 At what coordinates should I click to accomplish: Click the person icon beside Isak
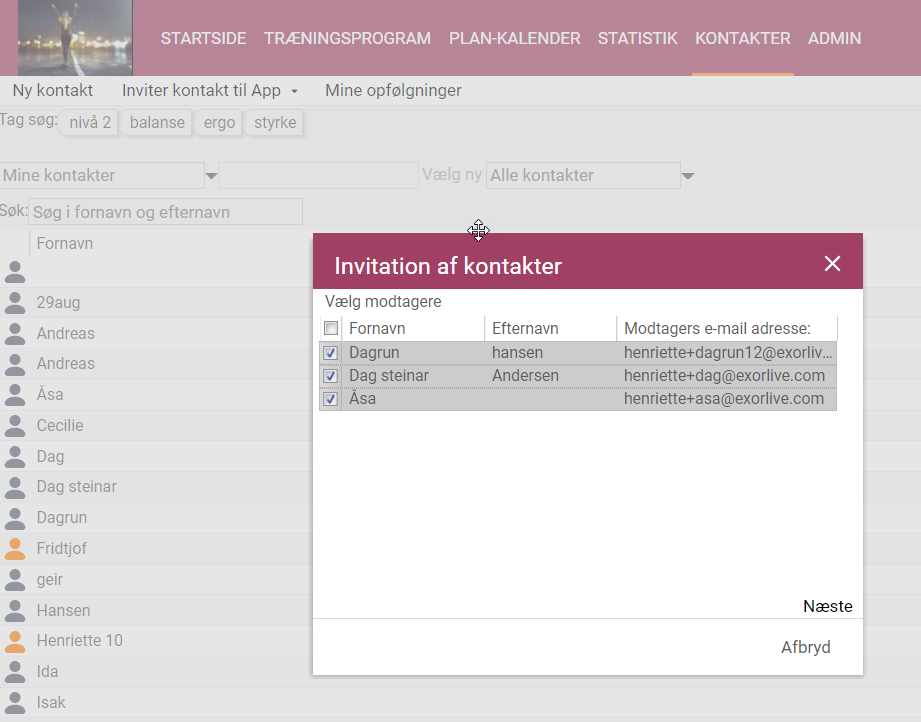pyautogui.click(x=15, y=703)
